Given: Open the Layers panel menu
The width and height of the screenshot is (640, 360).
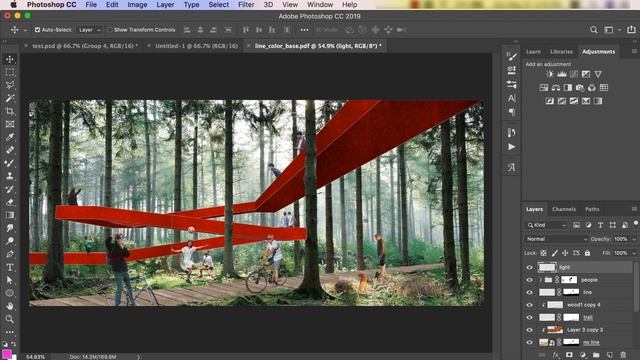Looking at the screenshot, I should (x=634, y=209).
